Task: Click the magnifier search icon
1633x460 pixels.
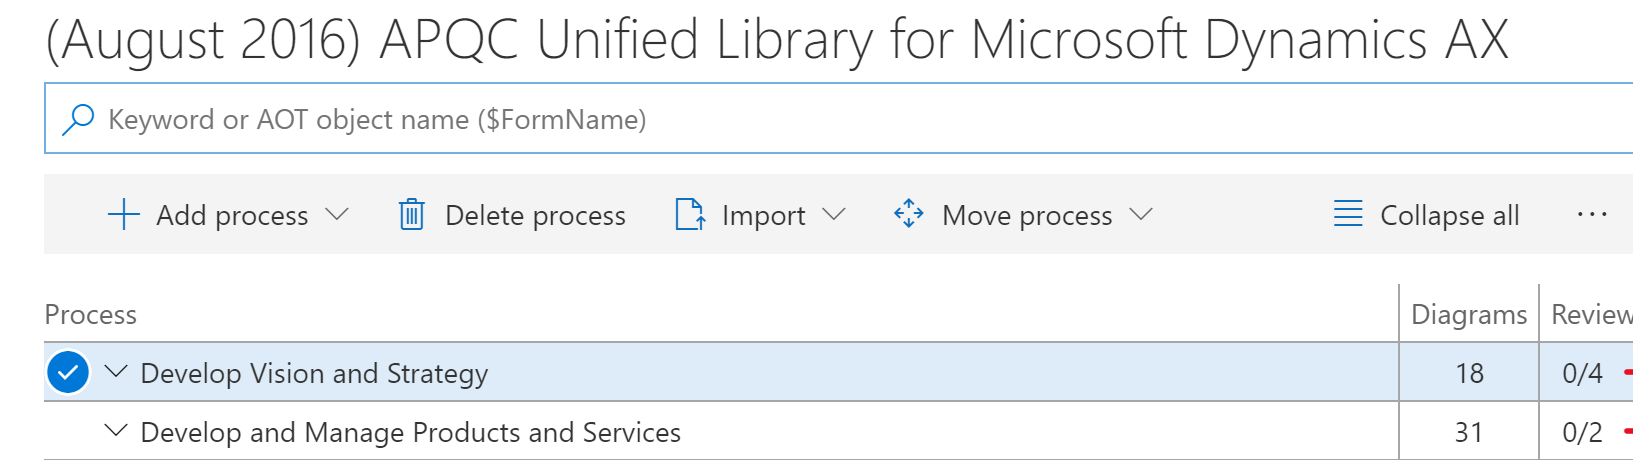Action: pos(78,119)
